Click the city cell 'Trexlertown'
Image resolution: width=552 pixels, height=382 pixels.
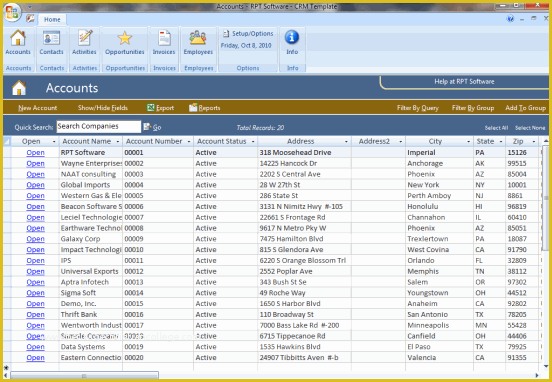point(439,239)
